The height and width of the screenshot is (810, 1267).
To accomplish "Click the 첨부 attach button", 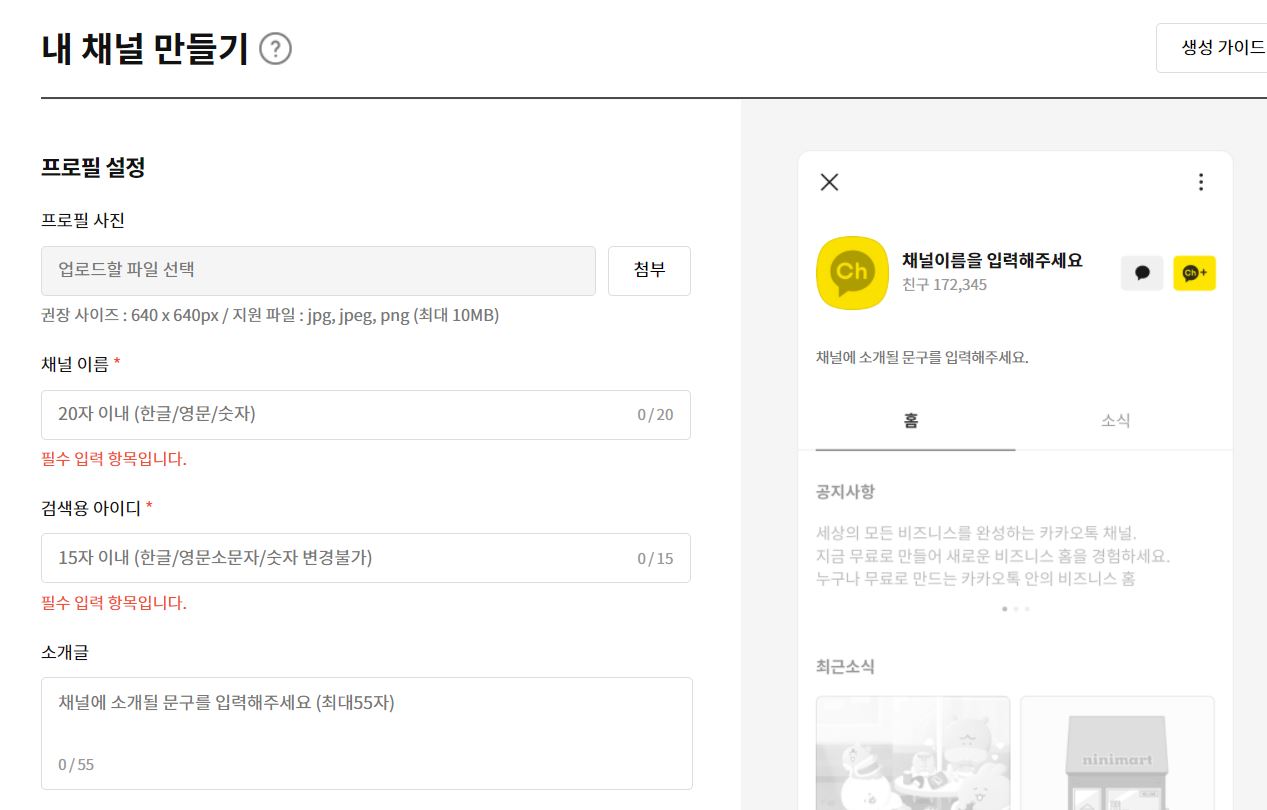I will click(649, 271).
